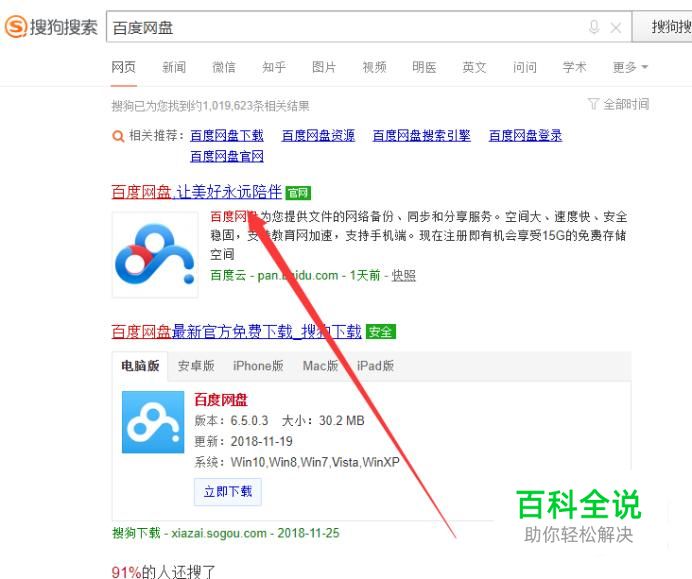Open the 明医 tab
Screen dimensions: 692x579
click(424, 68)
